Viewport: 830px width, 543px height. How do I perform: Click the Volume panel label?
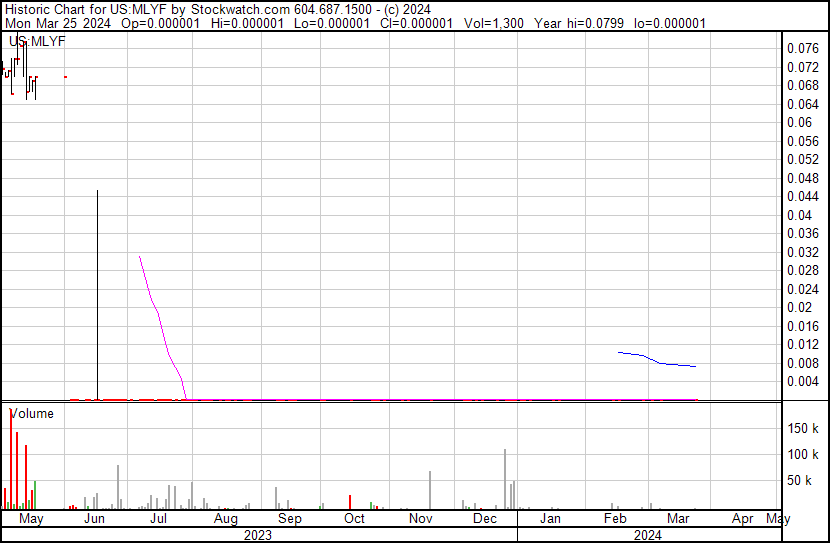[x=32, y=413]
